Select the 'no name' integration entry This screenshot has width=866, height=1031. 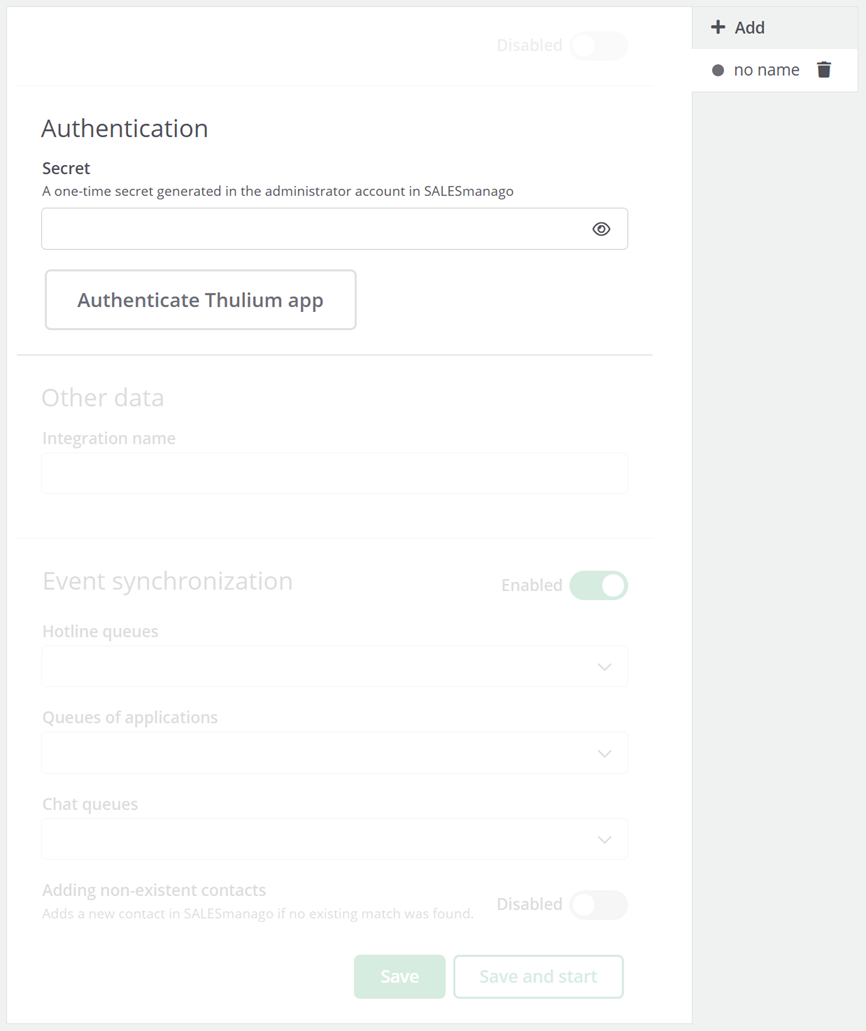point(766,70)
